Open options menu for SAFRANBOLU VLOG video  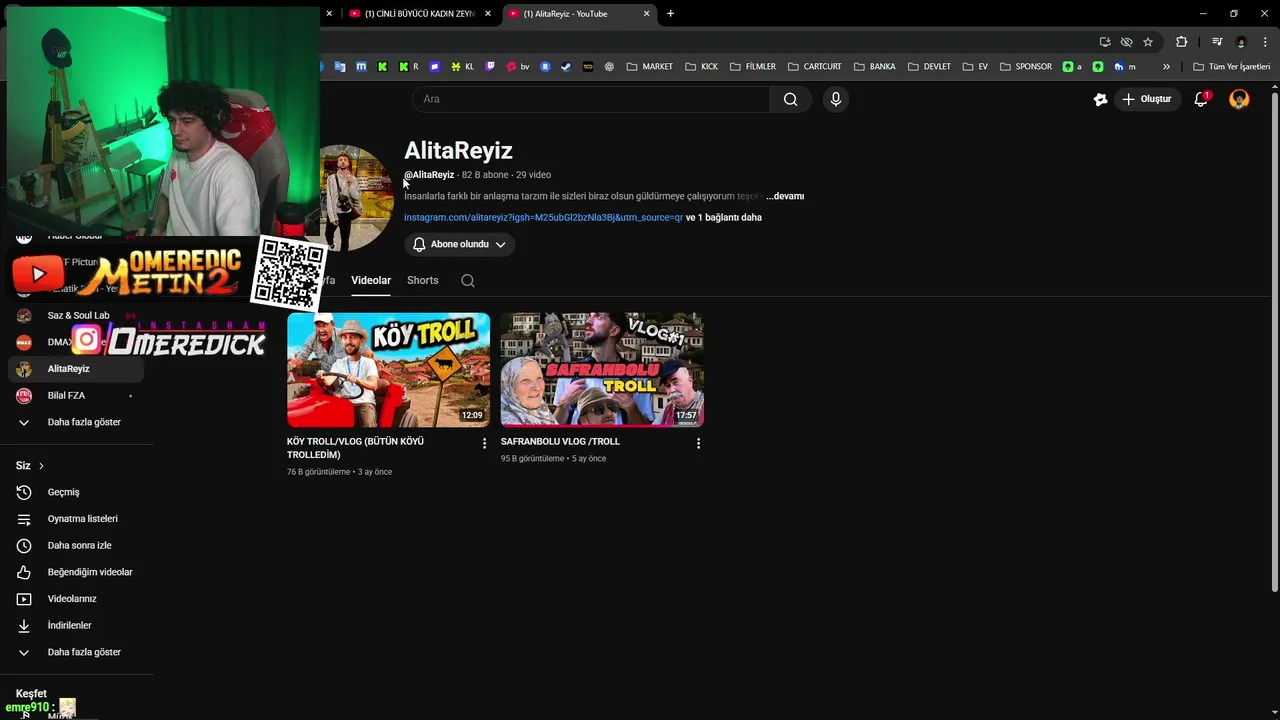click(698, 443)
